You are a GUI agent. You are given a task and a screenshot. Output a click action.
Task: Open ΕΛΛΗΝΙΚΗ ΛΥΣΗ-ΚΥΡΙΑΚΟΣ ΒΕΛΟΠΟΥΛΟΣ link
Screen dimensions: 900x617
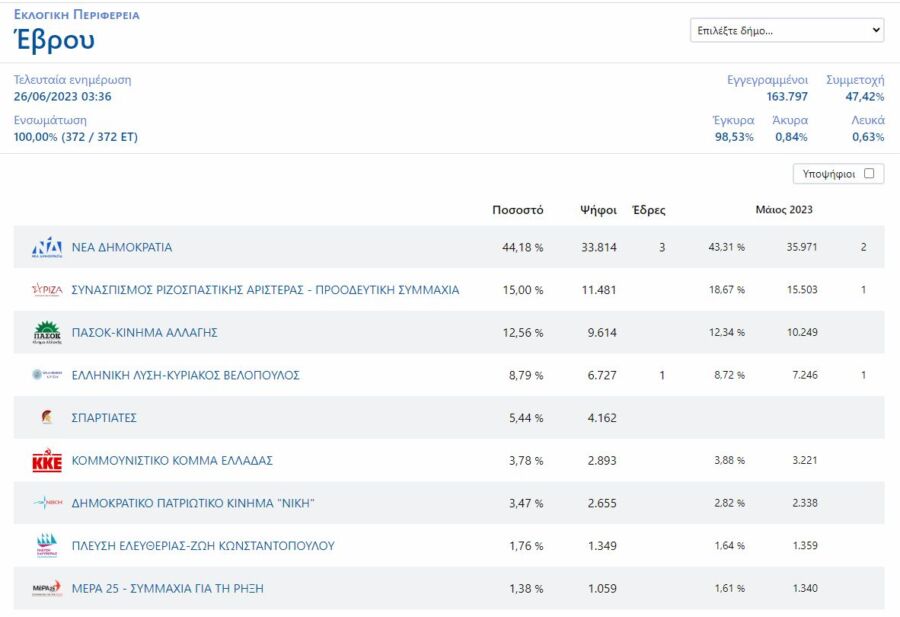(x=185, y=375)
